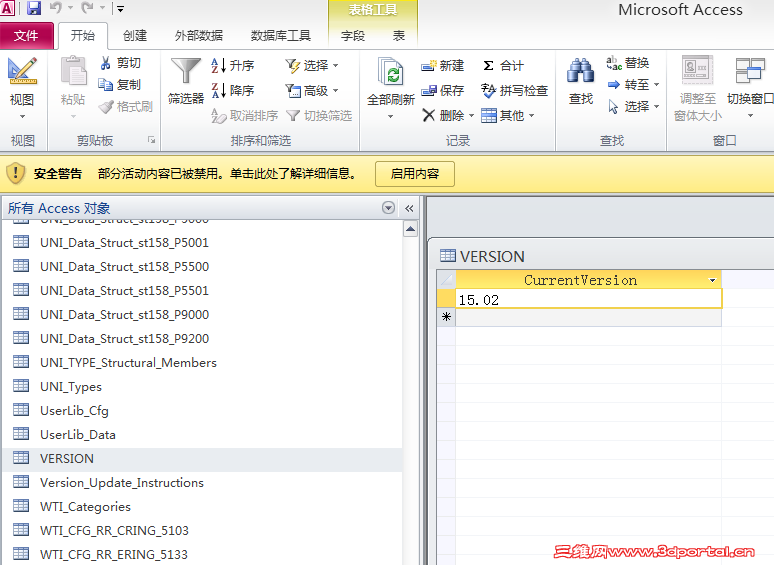
Task: Switch to 创建 (Create) ribbon tab
Action: click(135, 36)
